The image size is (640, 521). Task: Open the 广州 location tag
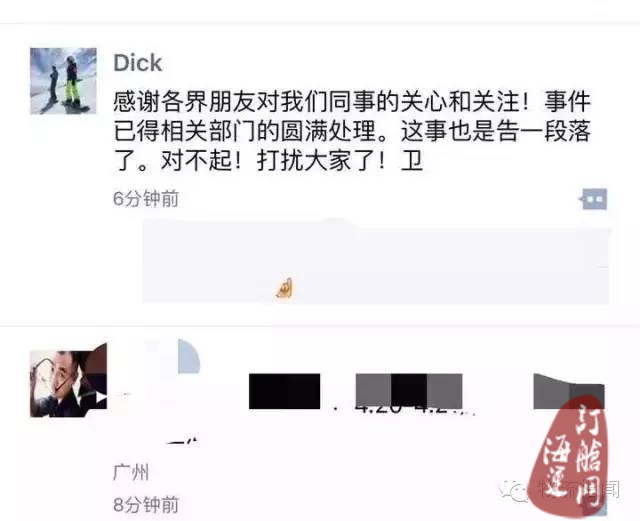tap(131, 472)
